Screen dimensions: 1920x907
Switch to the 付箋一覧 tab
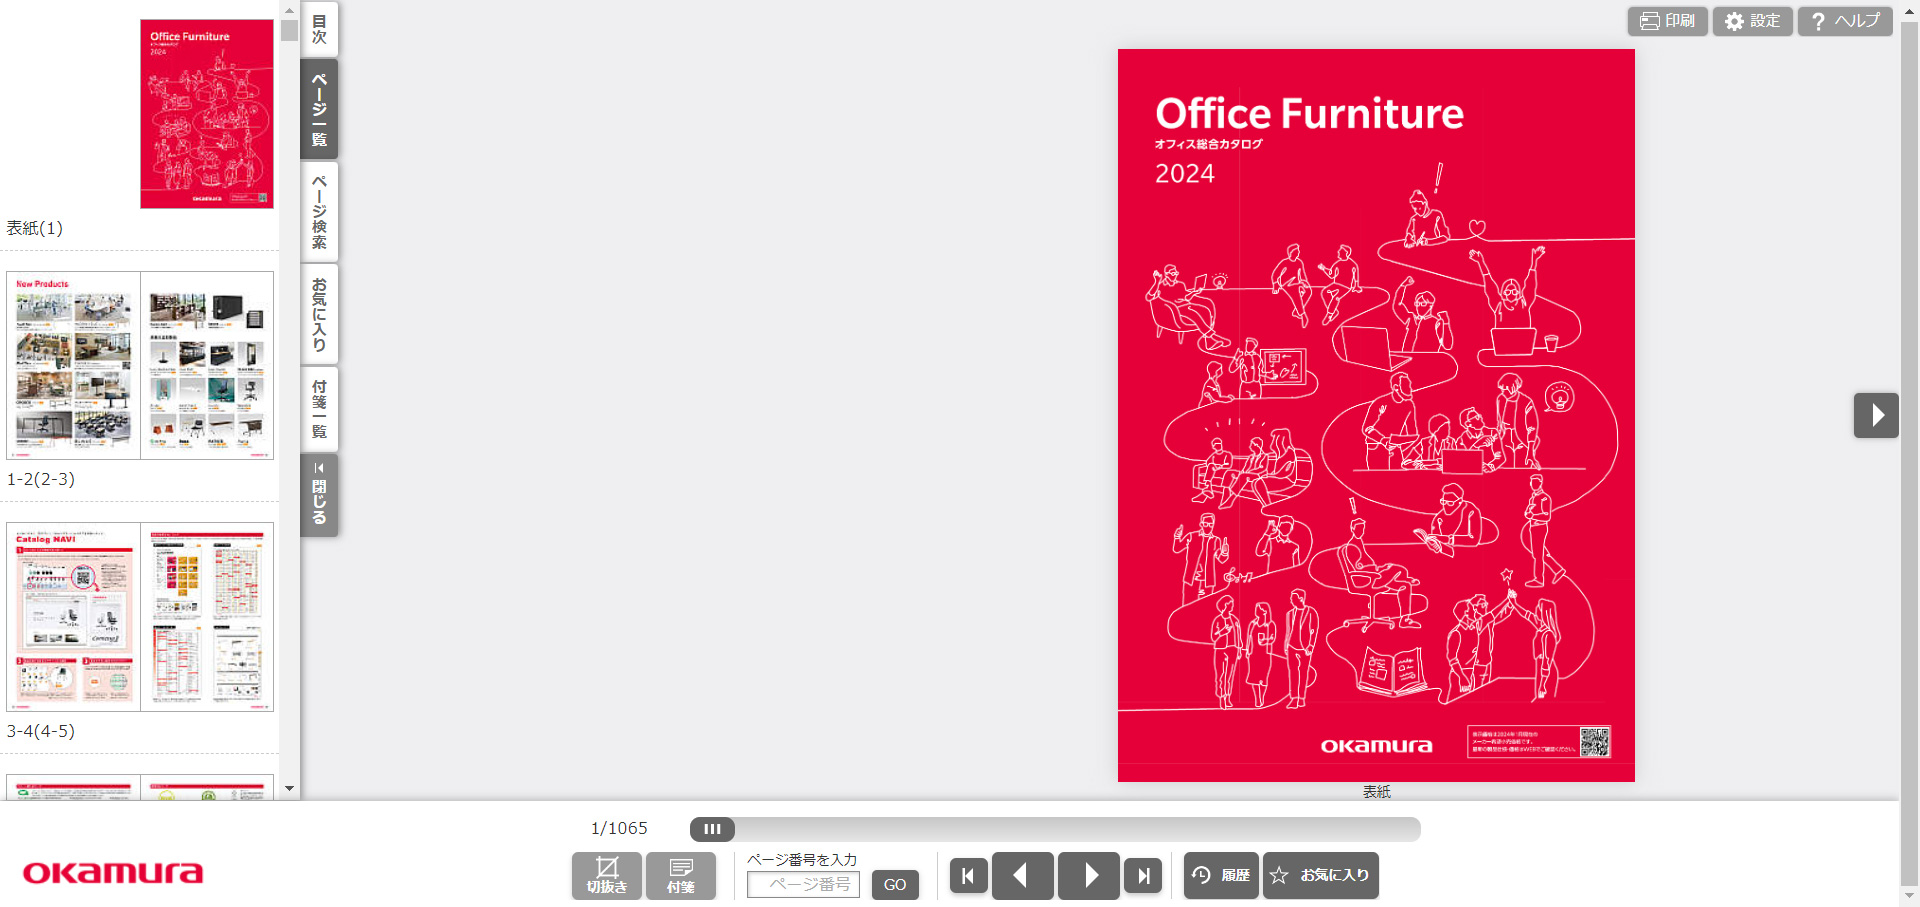pyautogui.click(x=319, y=409)
